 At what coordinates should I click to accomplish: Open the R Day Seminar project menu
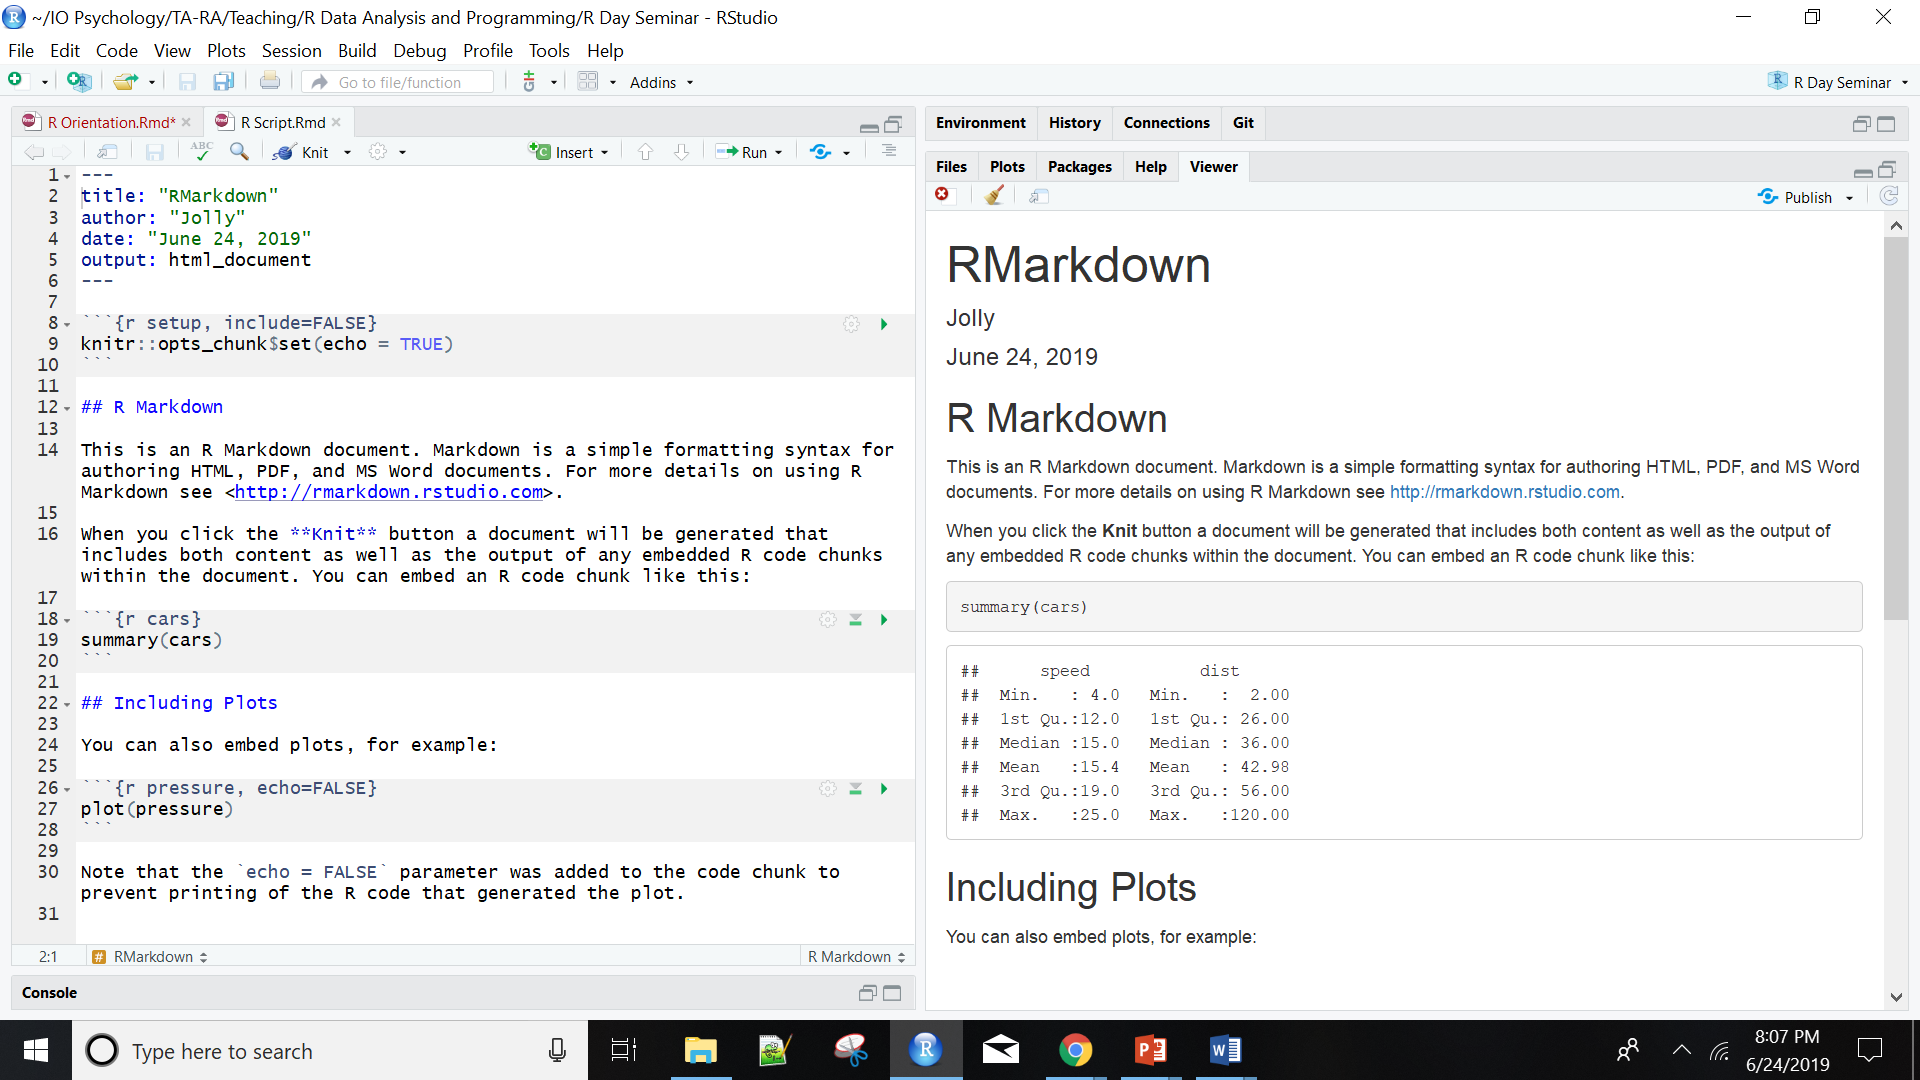tap(1838, 82)
